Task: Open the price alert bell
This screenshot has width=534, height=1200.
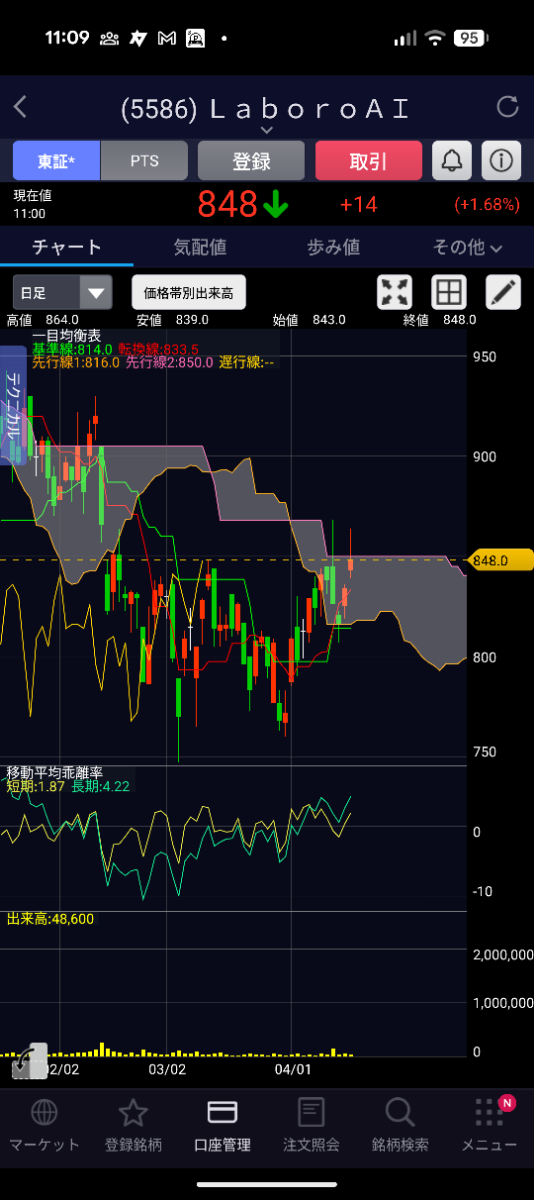Action: click(452, 160)
